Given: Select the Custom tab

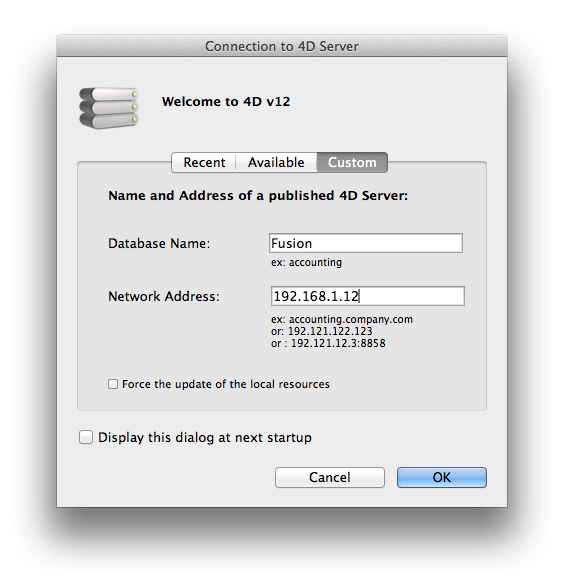Looking at the screenshot, I should click(x=352, y=163).
